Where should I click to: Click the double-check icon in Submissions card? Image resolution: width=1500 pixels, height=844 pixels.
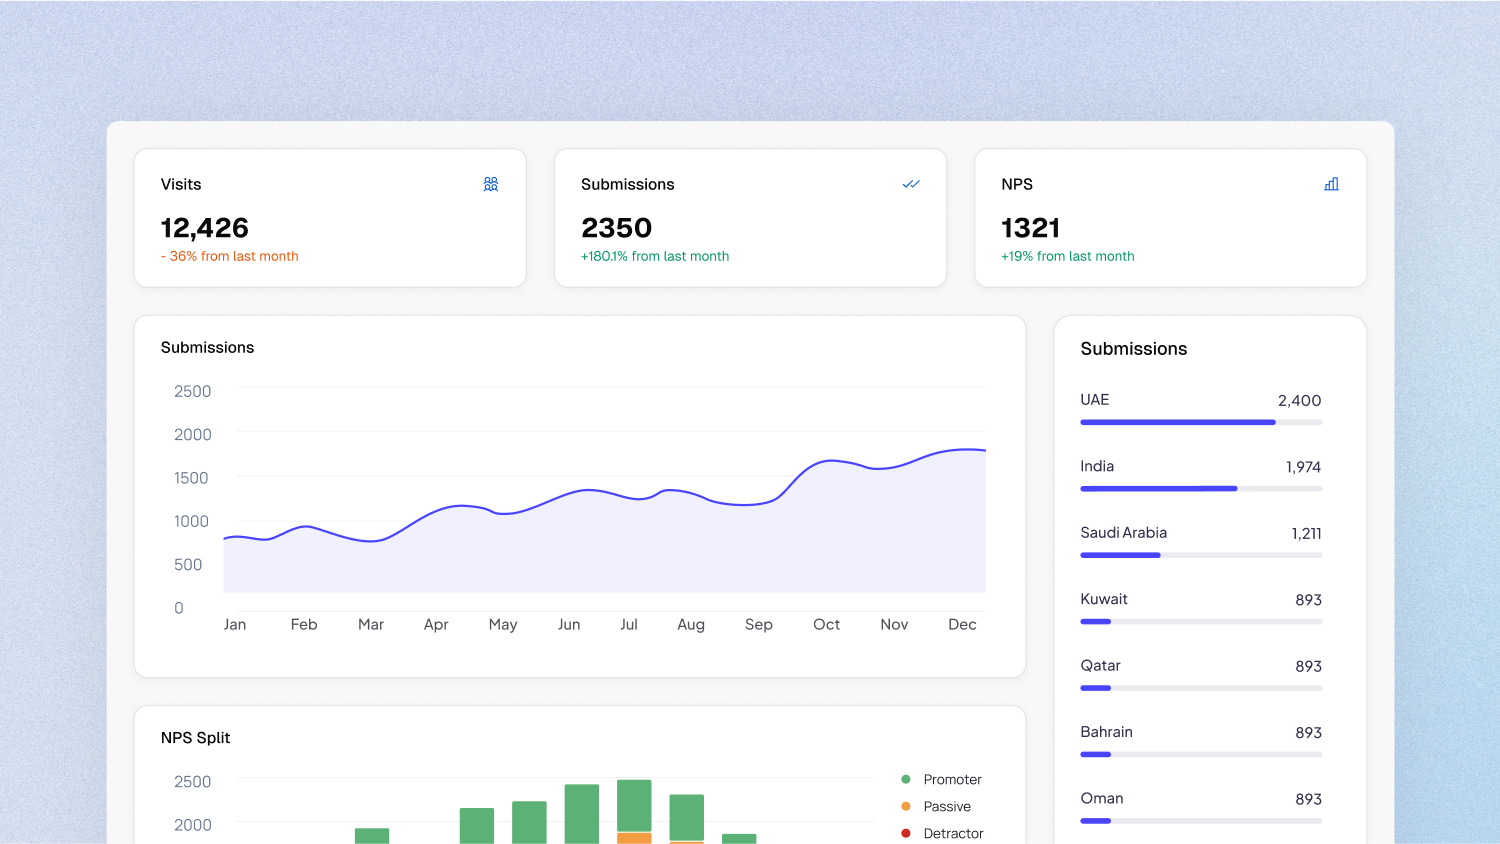pos(911,184)
